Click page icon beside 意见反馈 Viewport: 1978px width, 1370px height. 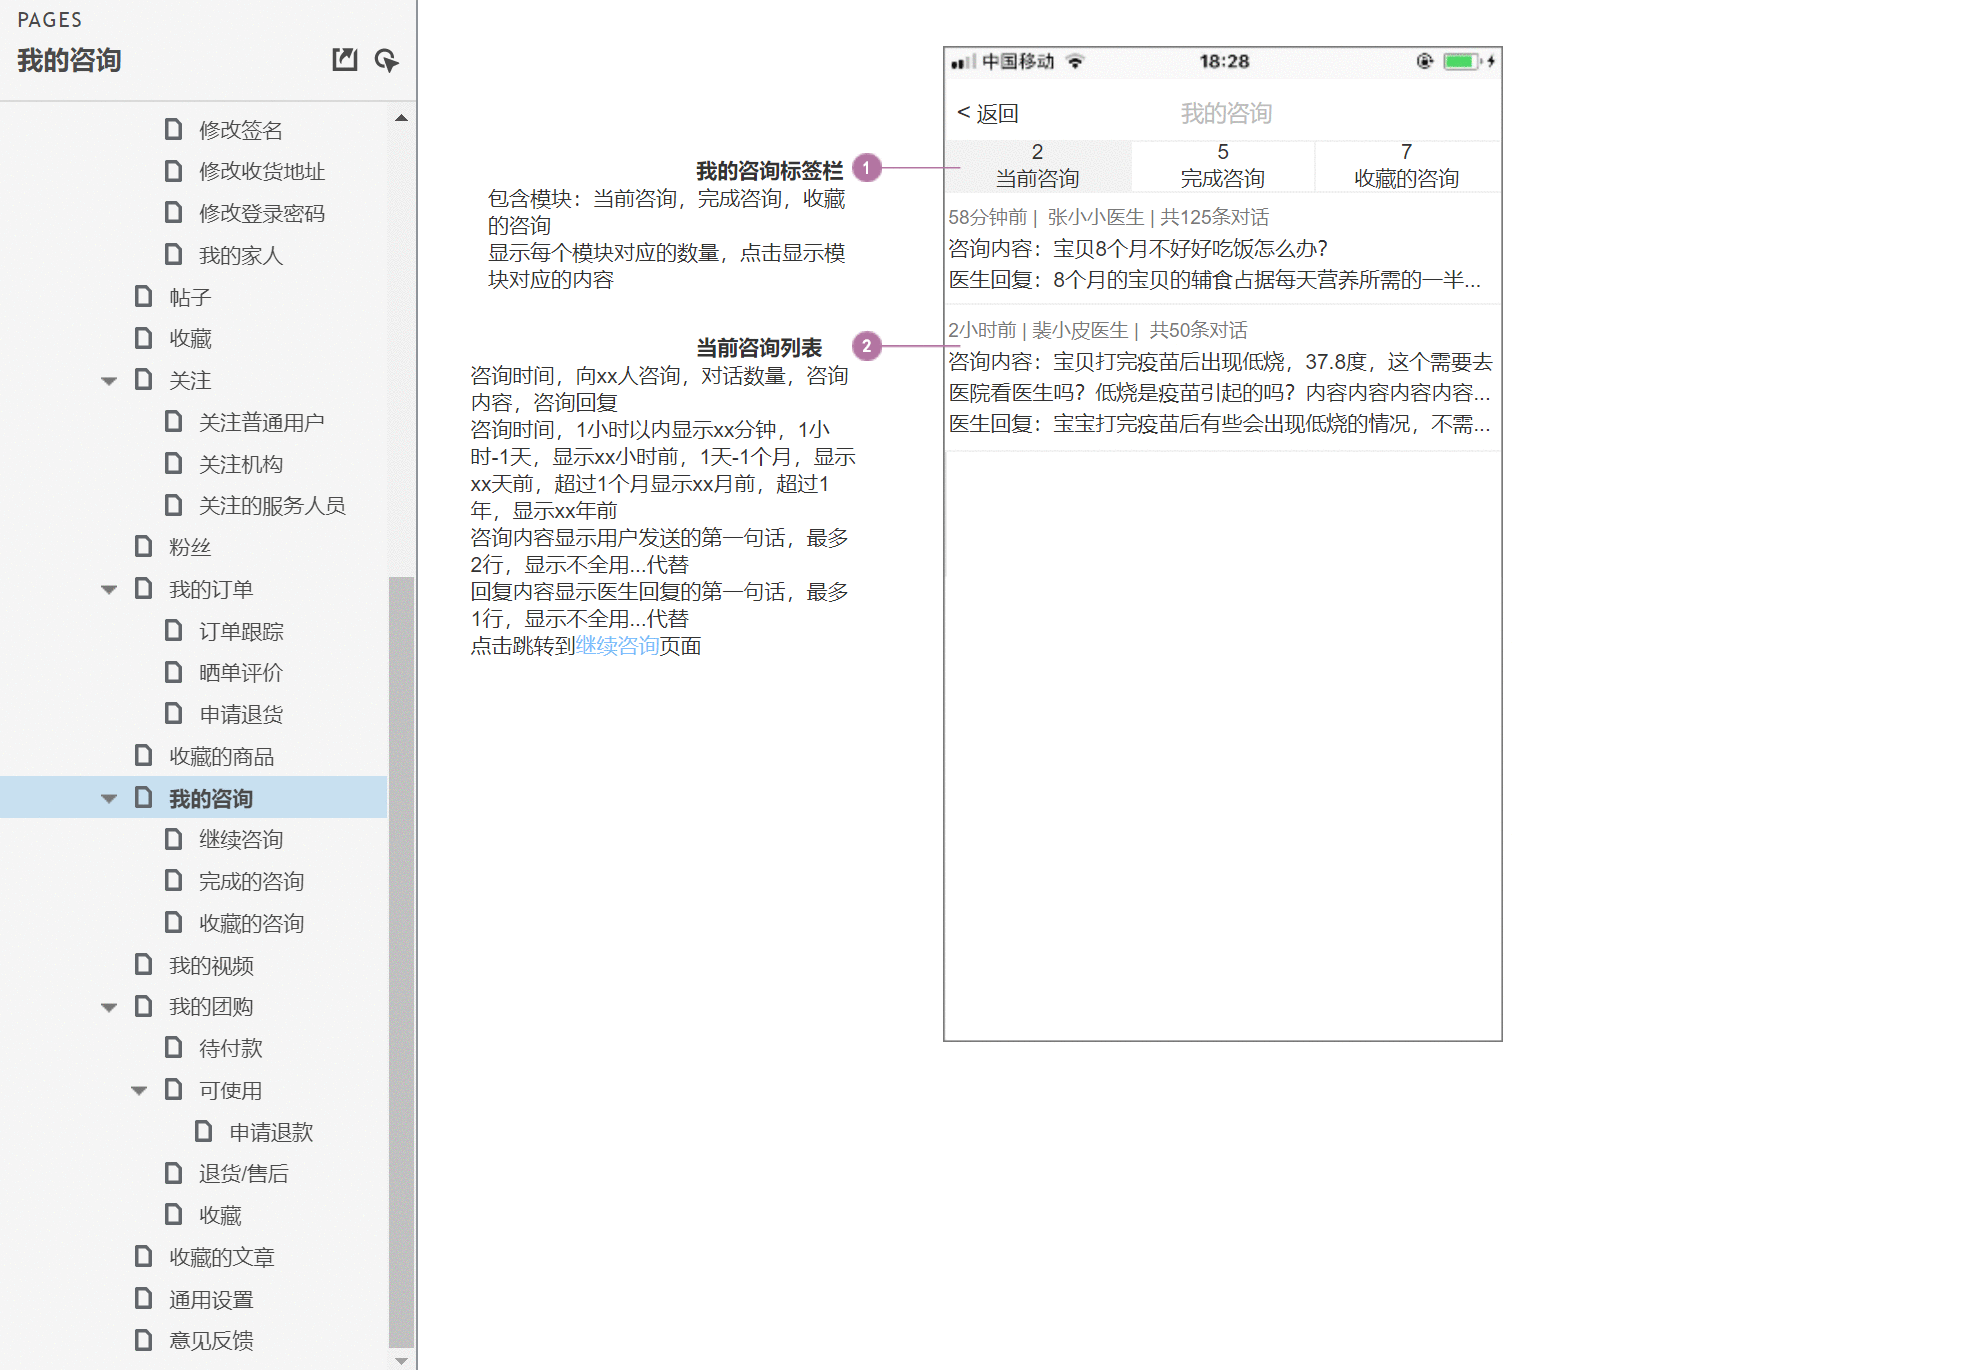143,1340
